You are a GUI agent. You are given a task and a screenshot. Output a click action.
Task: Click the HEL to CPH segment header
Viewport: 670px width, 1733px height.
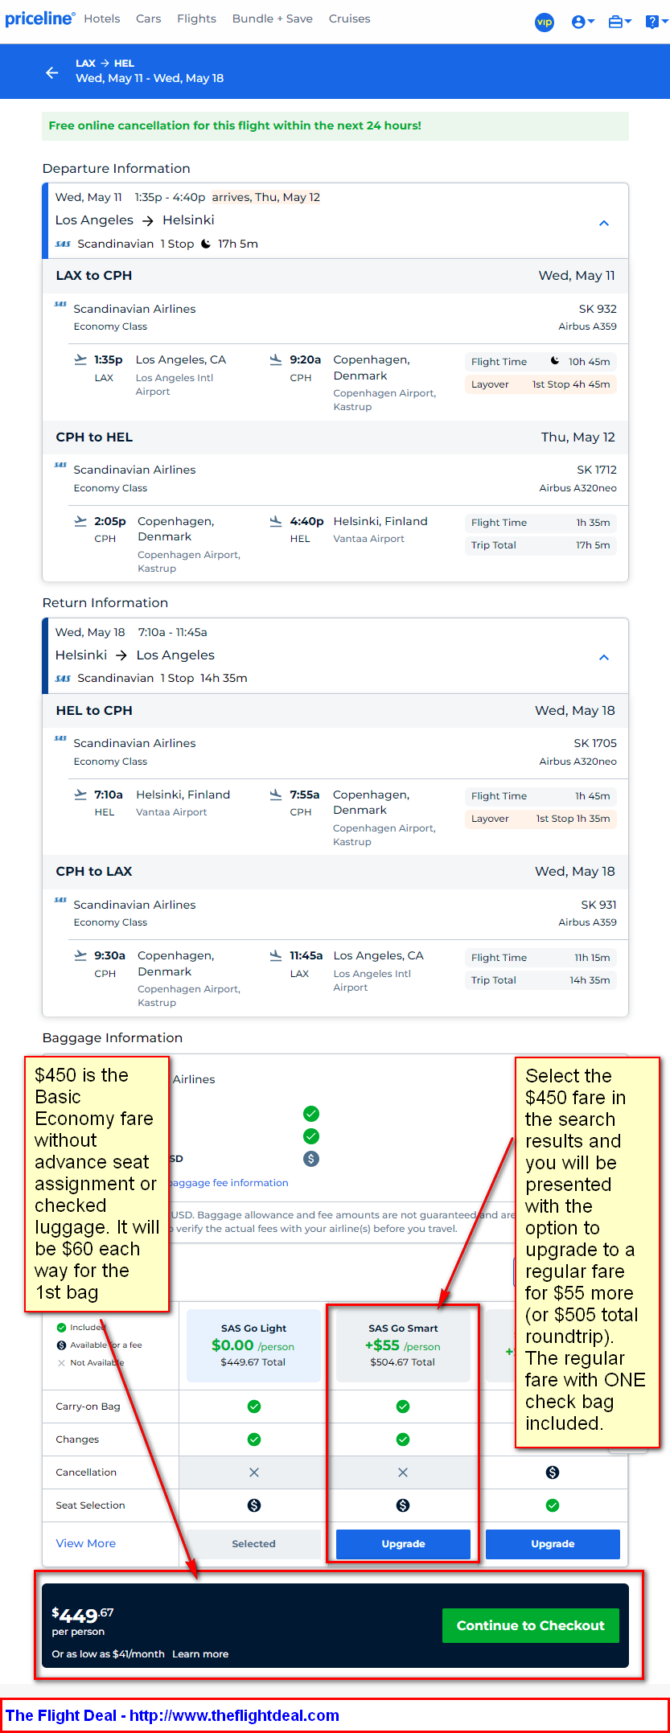[335, 711]
